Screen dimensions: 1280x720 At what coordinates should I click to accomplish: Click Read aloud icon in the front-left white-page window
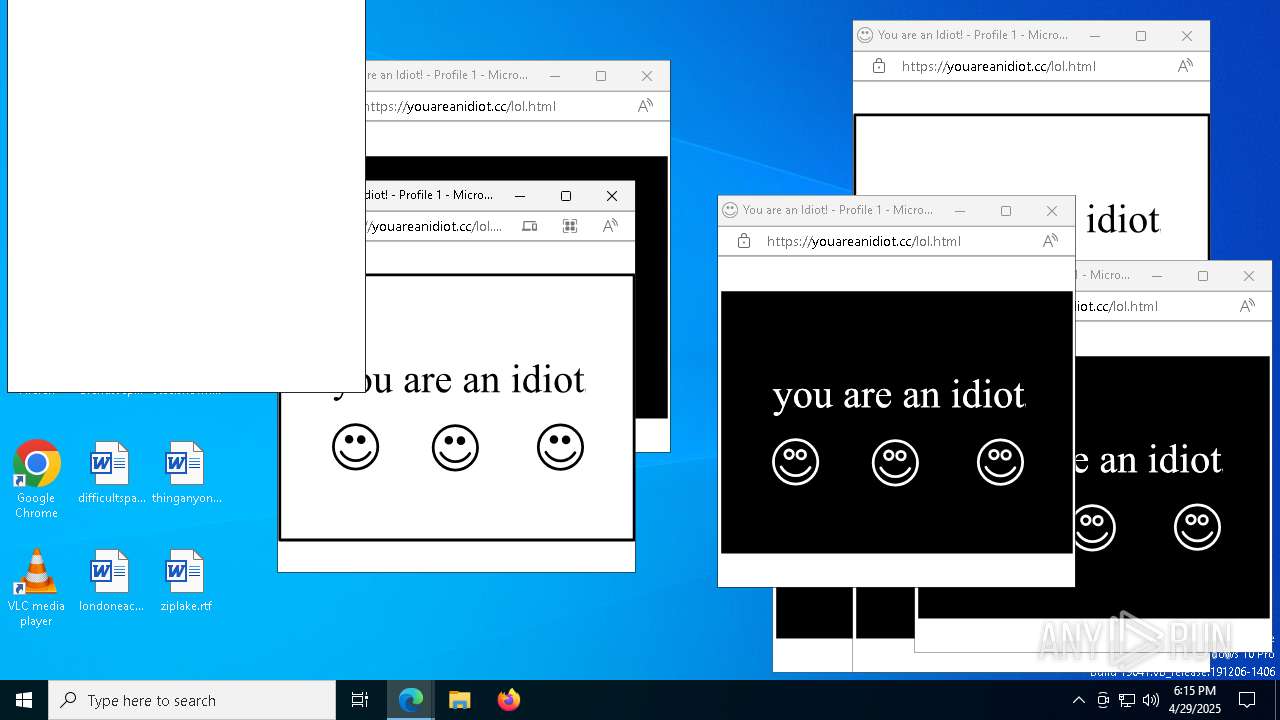pyautogui.click(x=610, y=226)
